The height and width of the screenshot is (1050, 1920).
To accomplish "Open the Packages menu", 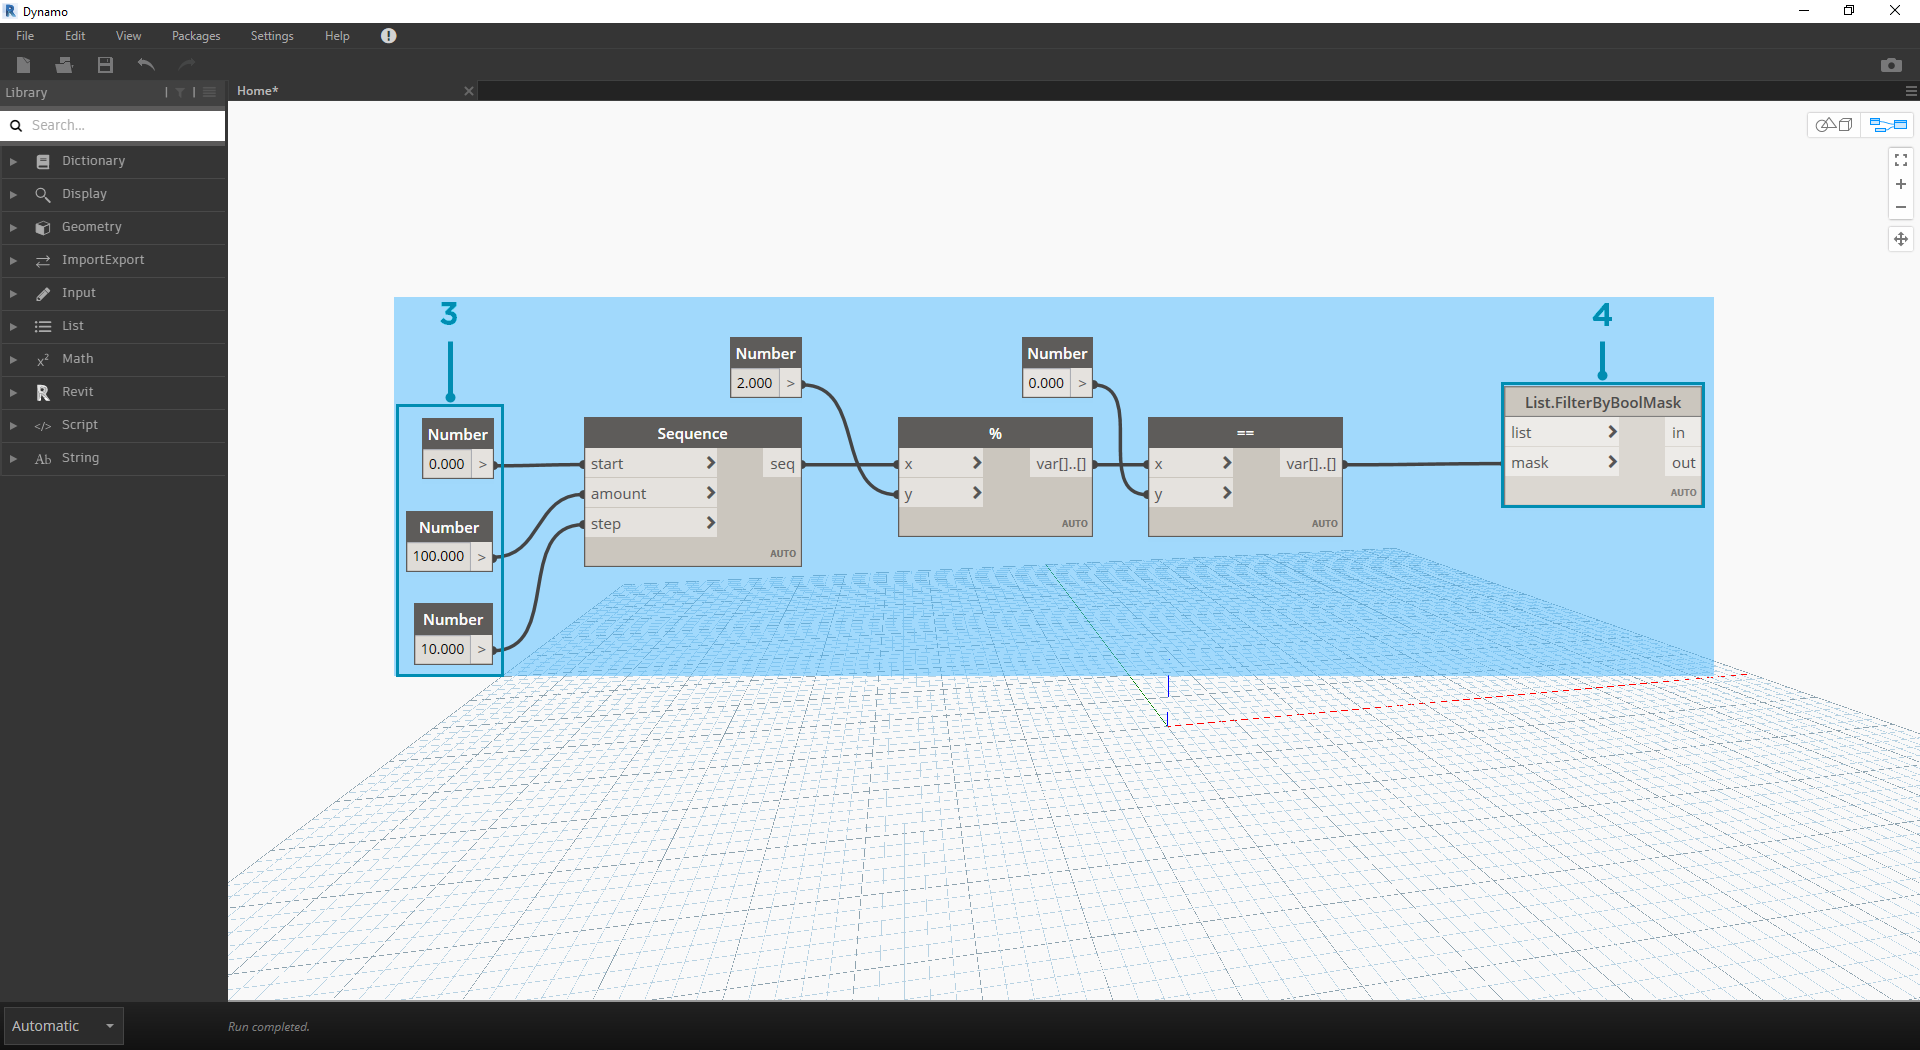I will (x=196, y=36).
